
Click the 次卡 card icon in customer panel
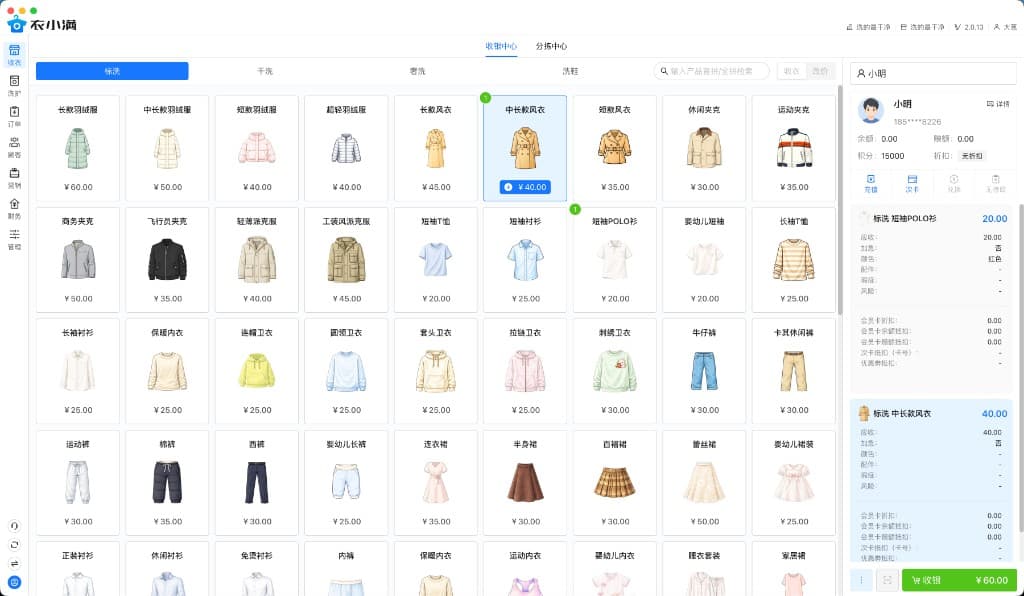click(x=912, y=183)
